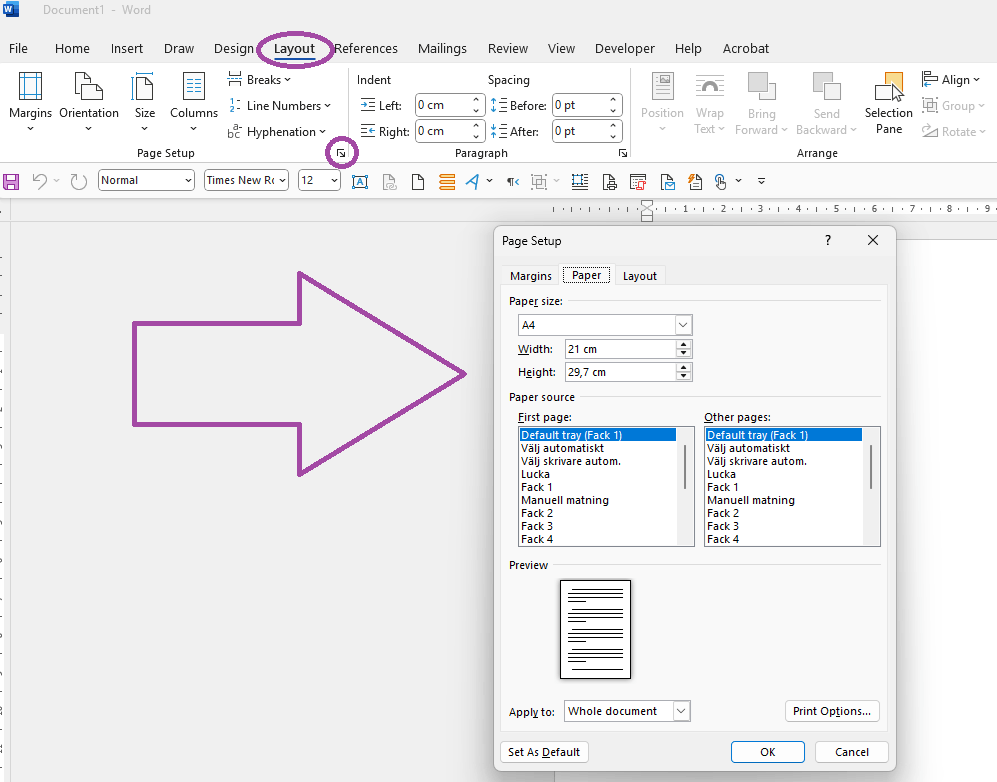Screen dimensions: 997x782
Task: Decrease paper Height with the down stepper
Action: [684, 376]
